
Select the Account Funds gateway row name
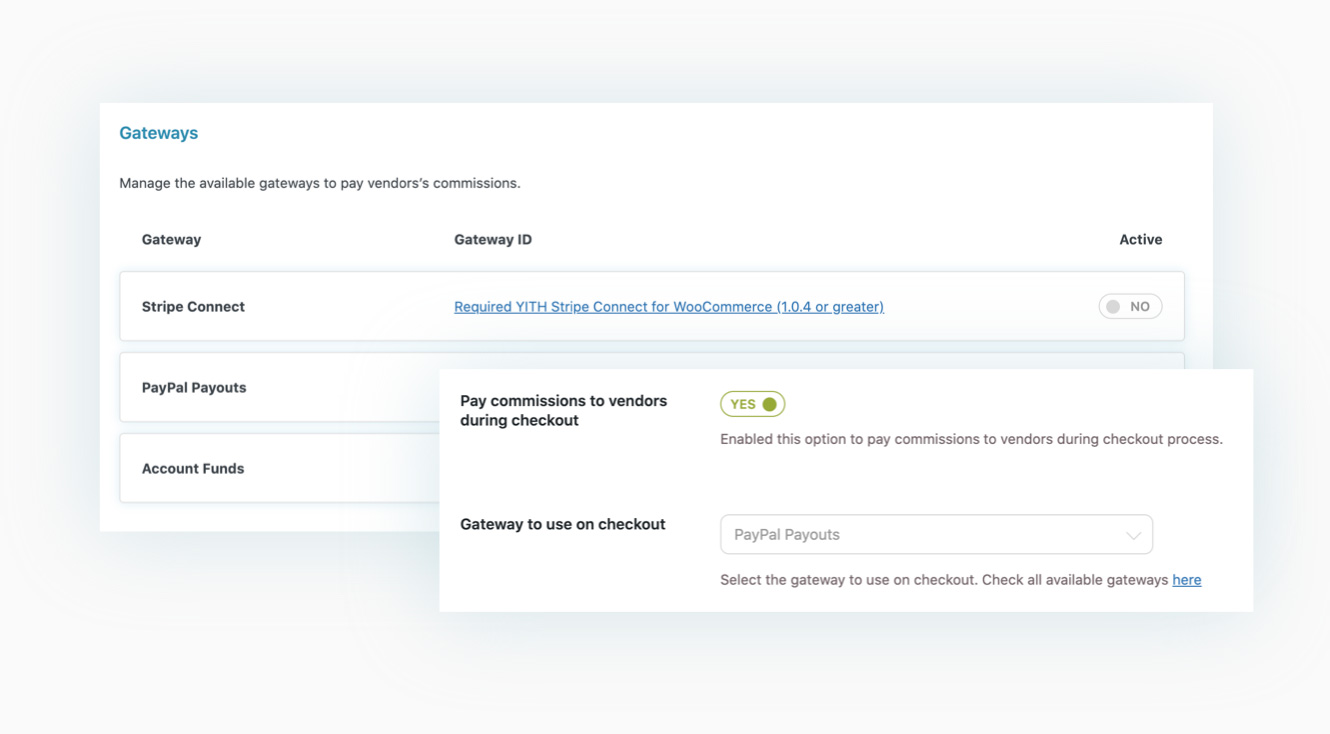(x=193, y=468)
